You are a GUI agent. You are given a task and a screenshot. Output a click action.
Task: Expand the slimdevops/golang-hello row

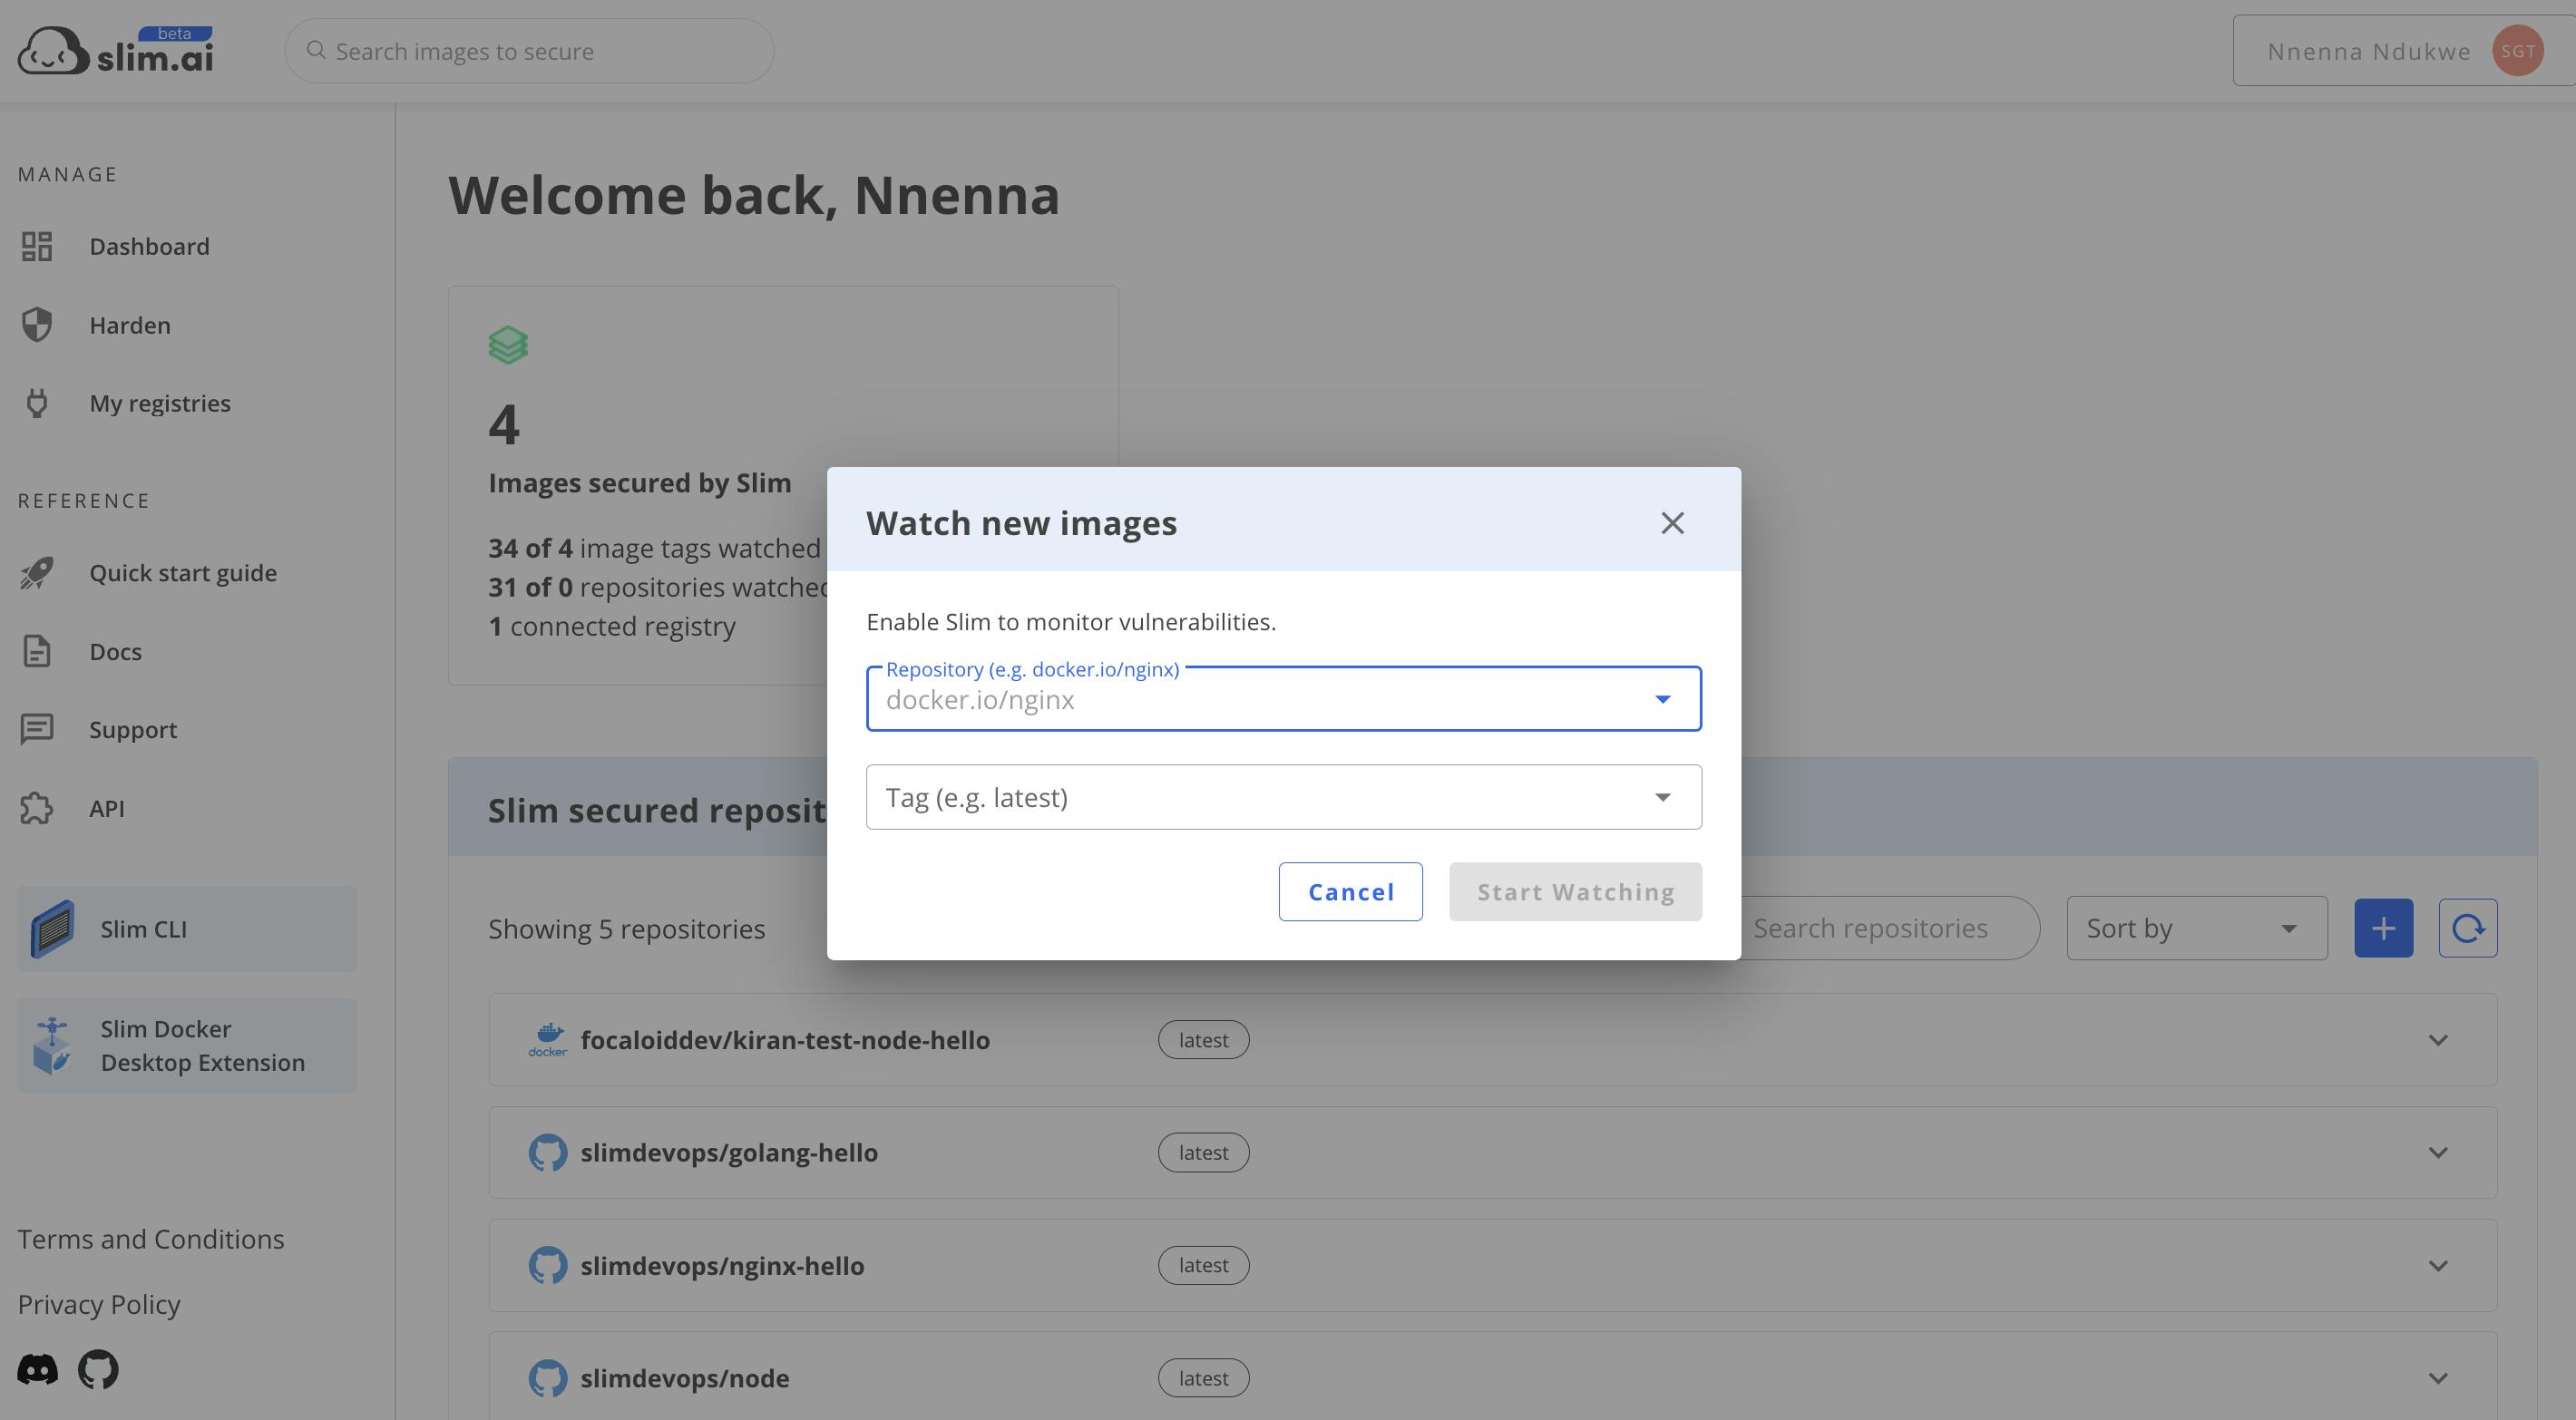[2438, 1152]
